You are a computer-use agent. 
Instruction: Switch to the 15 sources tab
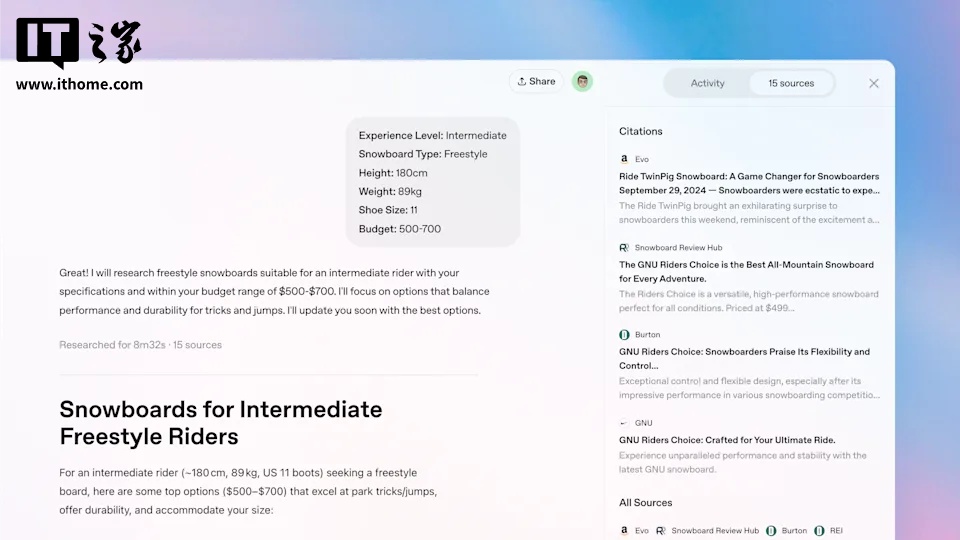(791, 83)
